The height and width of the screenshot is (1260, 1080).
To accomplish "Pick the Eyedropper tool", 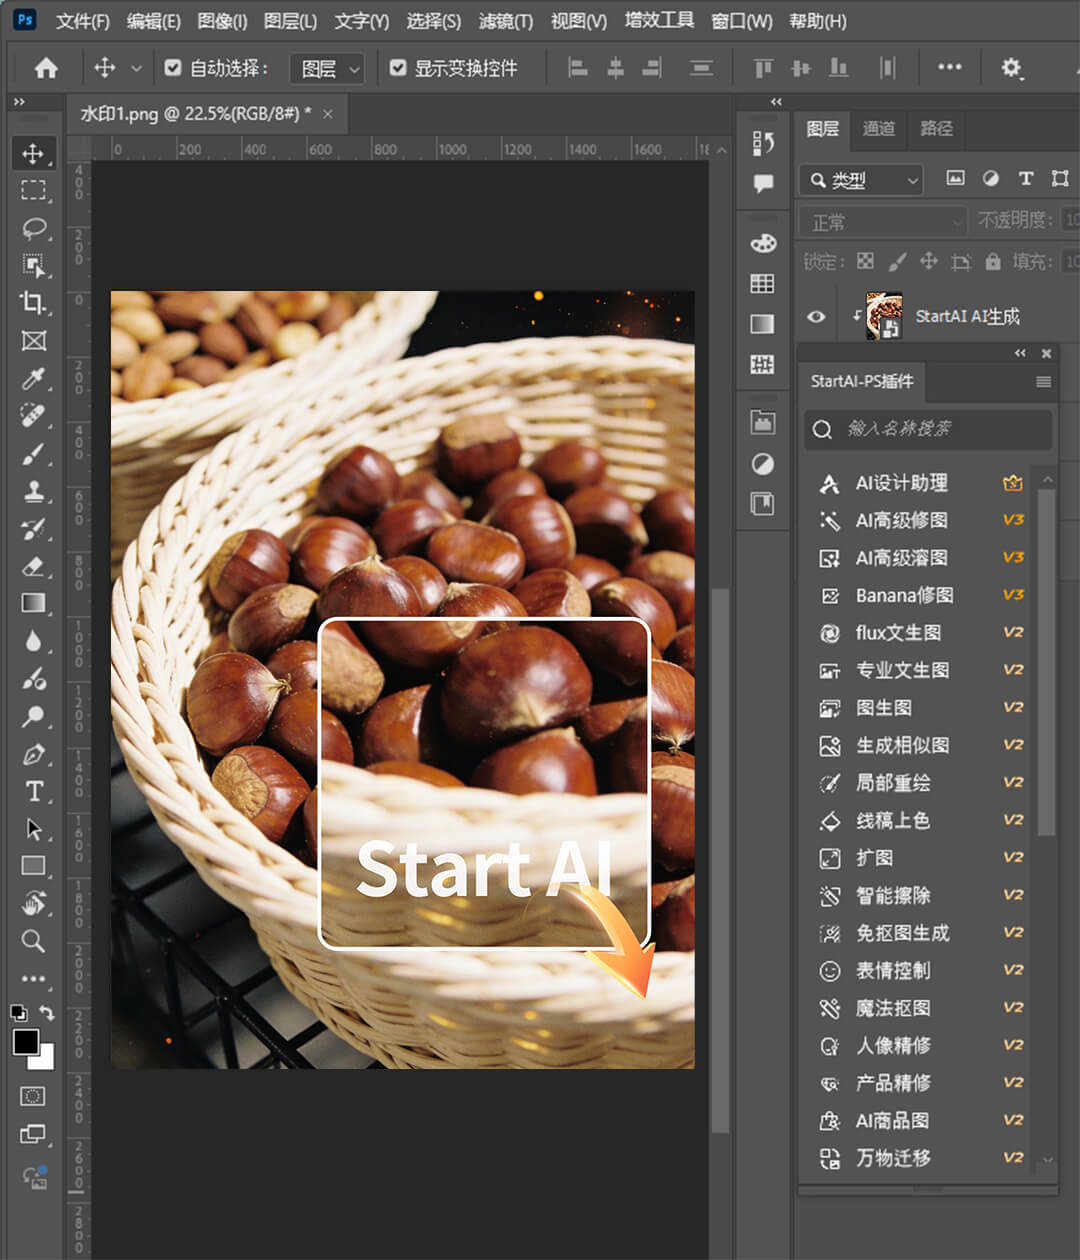I will (33, 378).
